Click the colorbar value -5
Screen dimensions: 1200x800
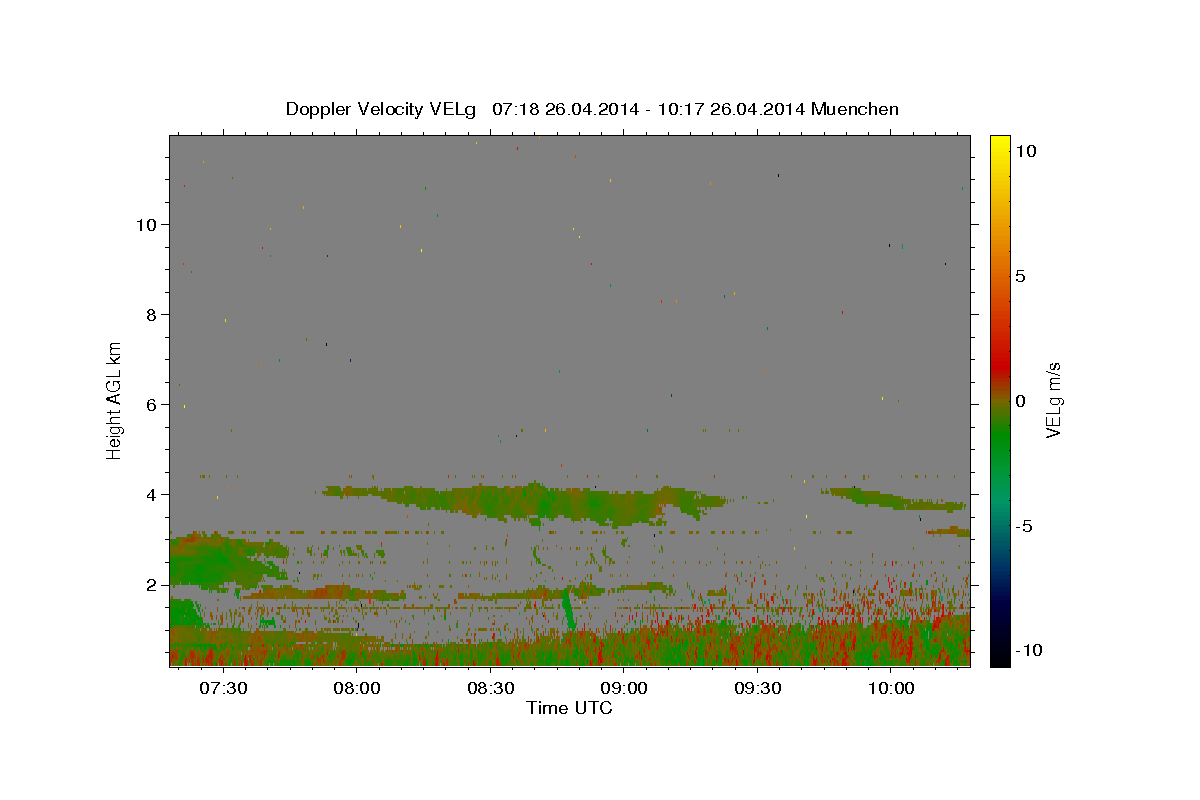point(1022,526)
